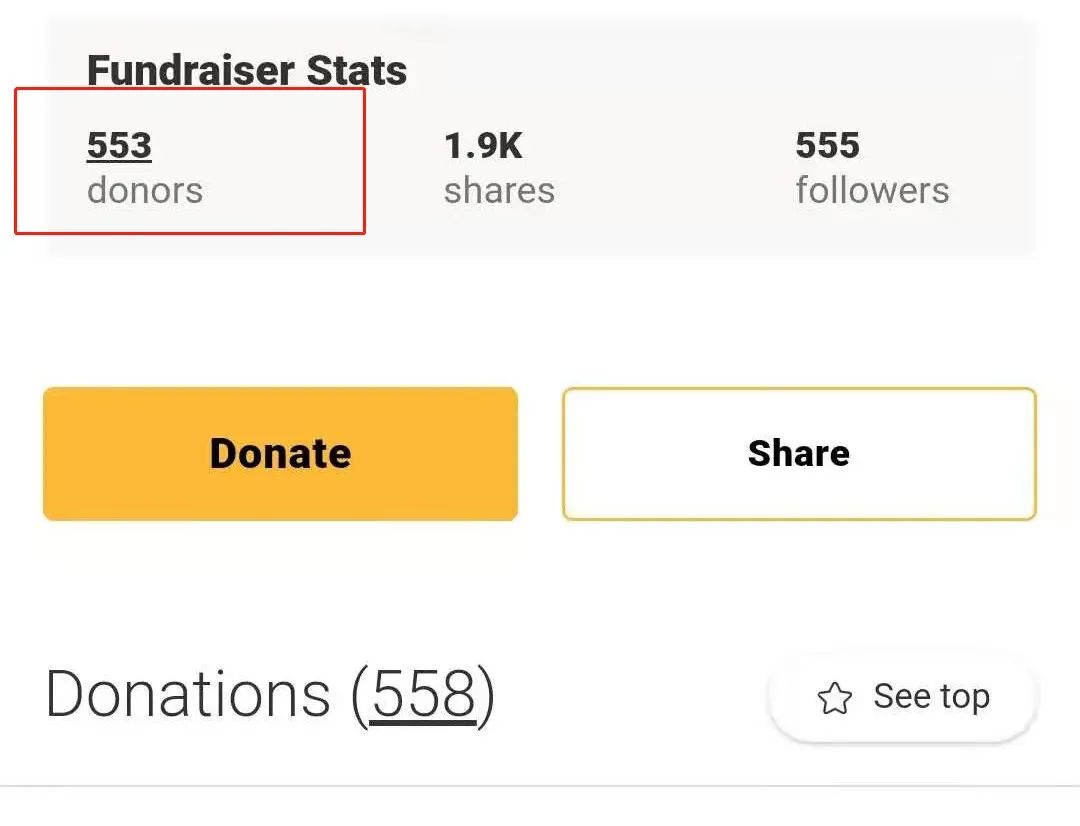Screen dimensions: 1080x826
Task: Tap the outlined Share button
Action: [799, 454]
